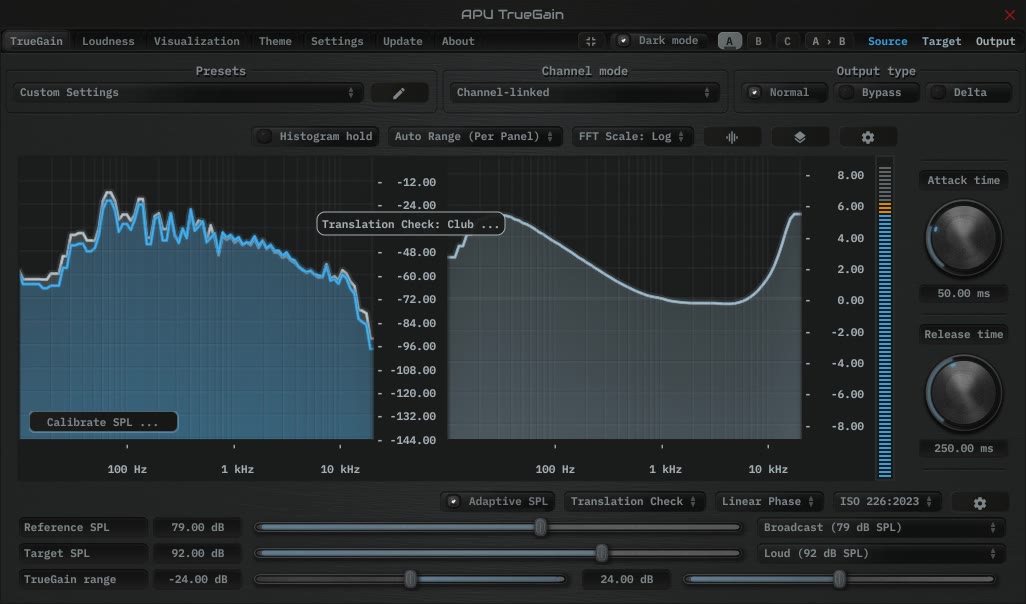
Task: Open the Auto Range (Per Panel) dropdown
Action: click(x=474, y=136)
